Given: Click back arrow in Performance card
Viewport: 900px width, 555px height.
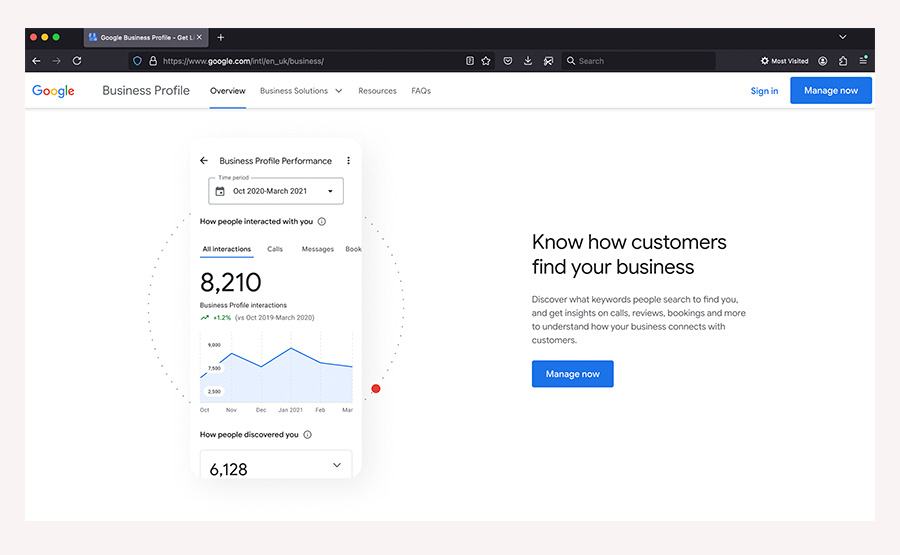Looking at the screenshot, I should pos(204,161).
